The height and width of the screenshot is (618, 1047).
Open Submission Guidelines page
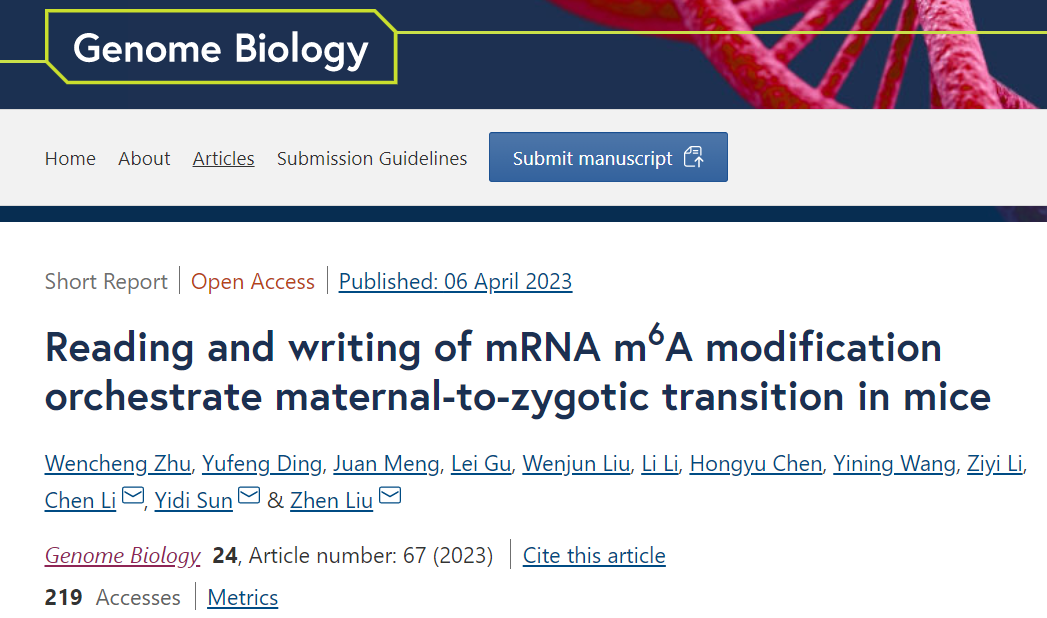click(372, 158)
